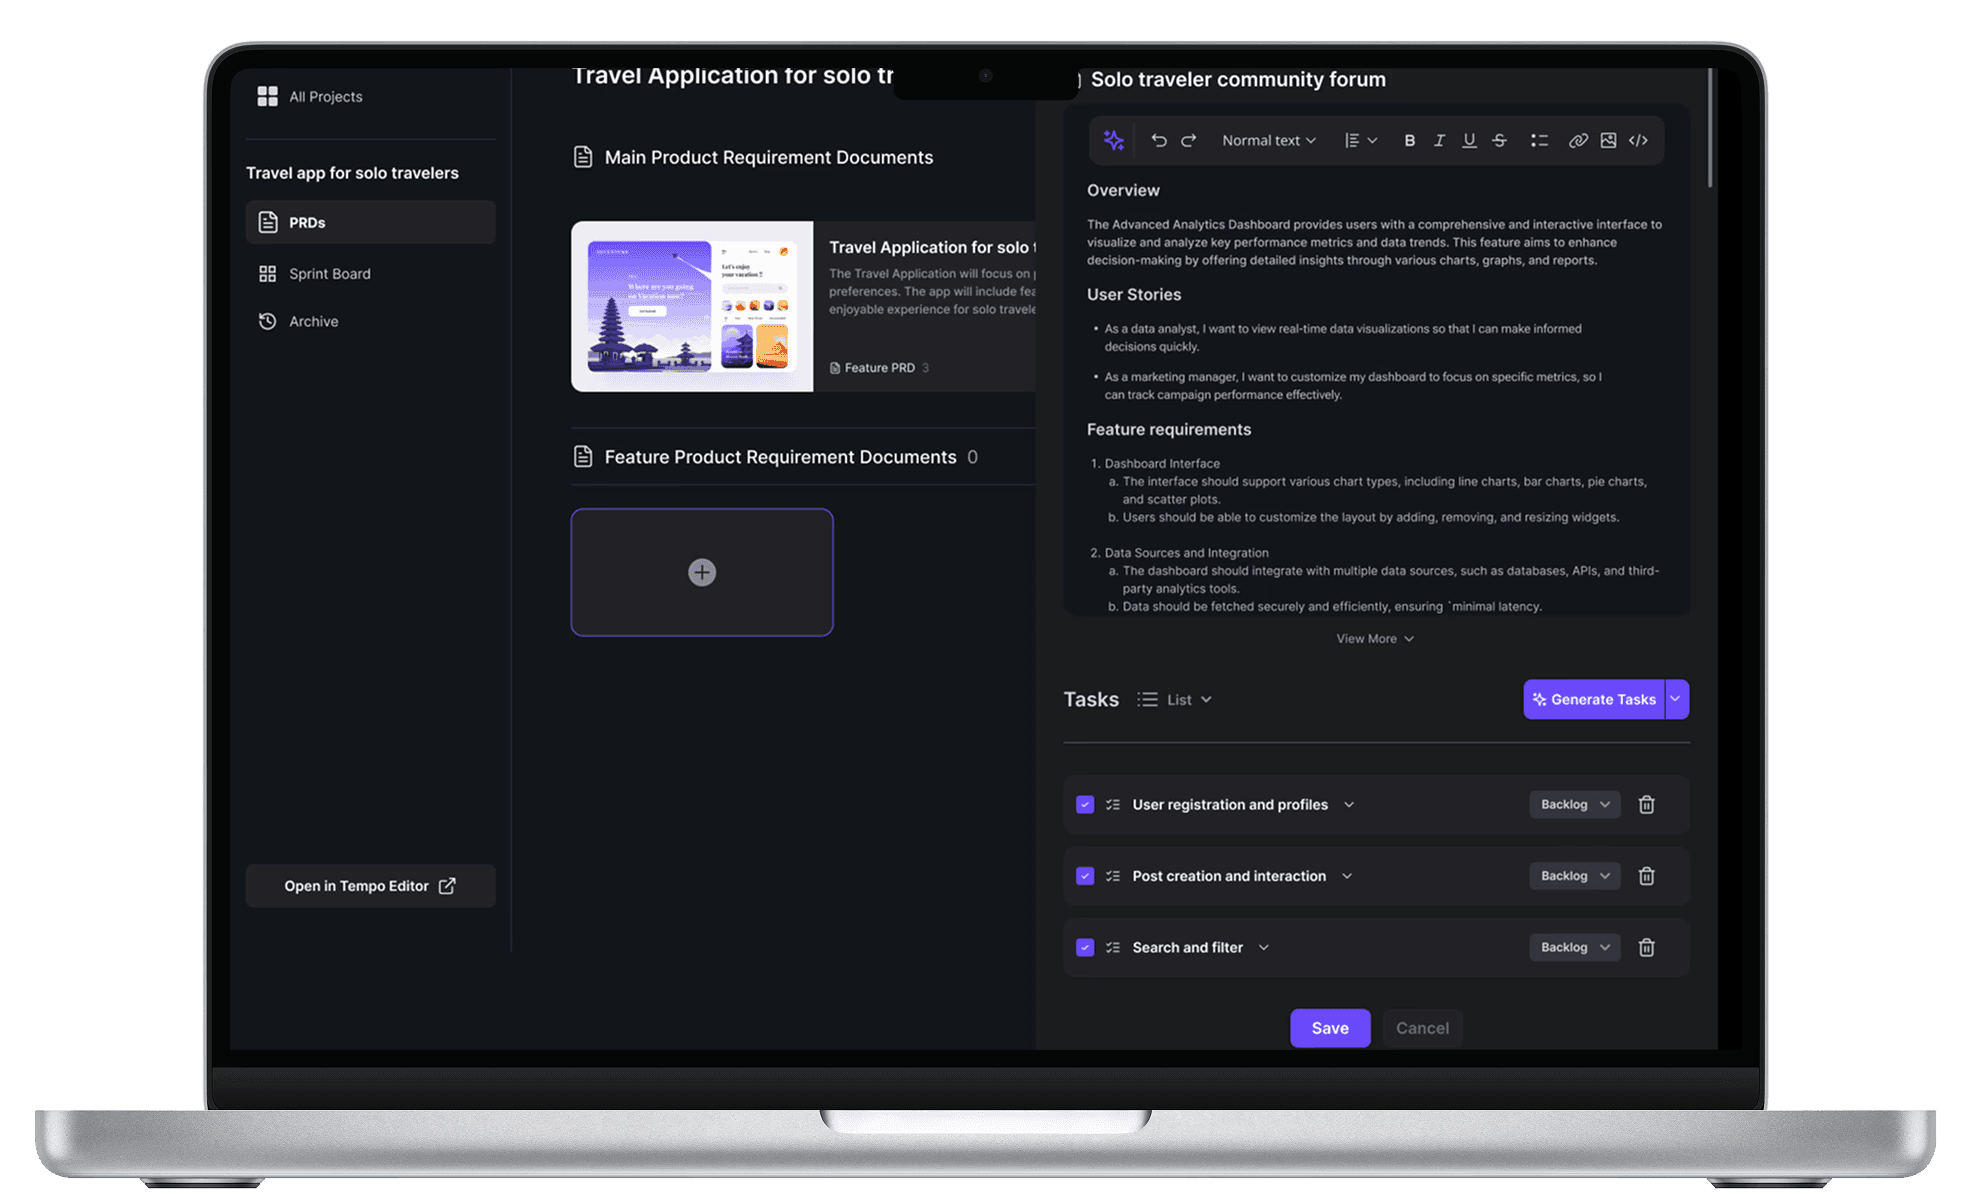
Task: Click the AI sparkle icon in editor toolbar
Action: [x=1113, y=140]
